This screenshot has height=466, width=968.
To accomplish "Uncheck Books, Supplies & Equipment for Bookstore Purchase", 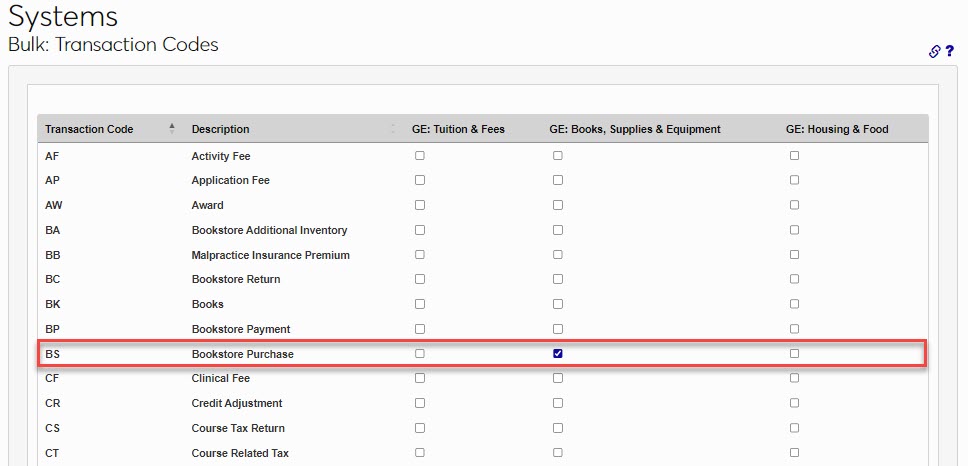I will click(x=558, y=354).
